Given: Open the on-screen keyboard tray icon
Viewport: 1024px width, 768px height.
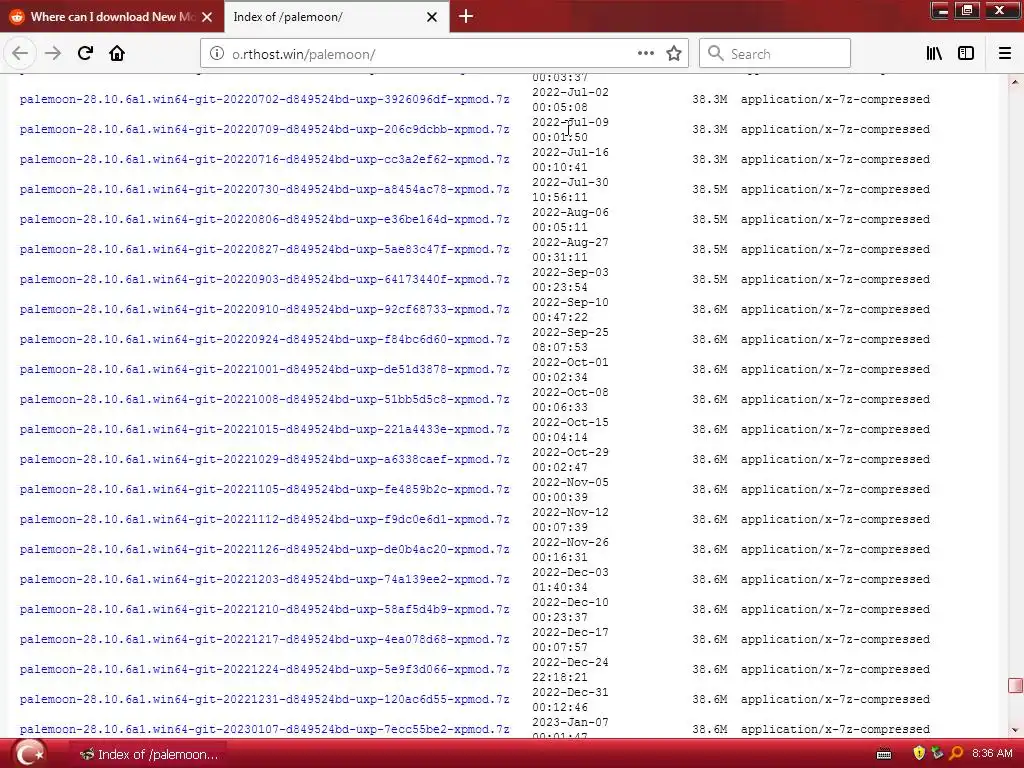Looking at the screenshot, I should [x=884, y=754].
